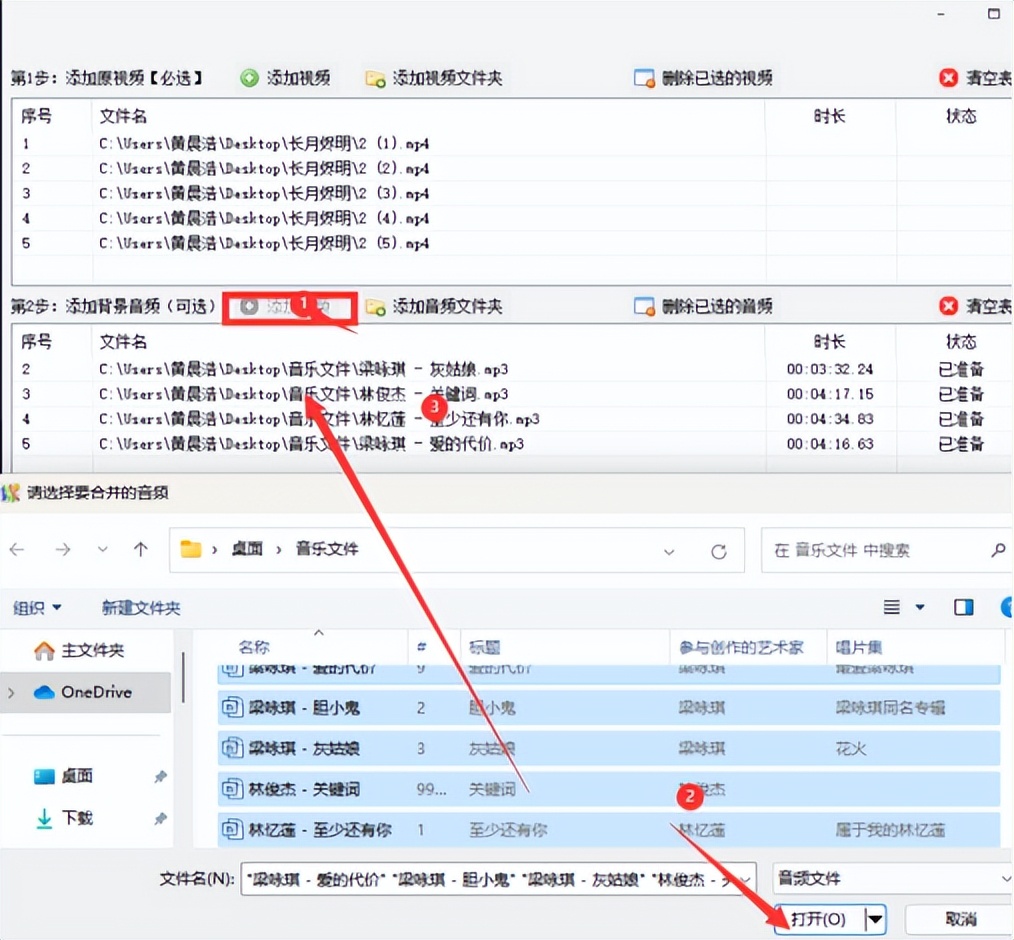Go back in file dialog
Viewport: 1014px width, 940px height.
(17, 550)
